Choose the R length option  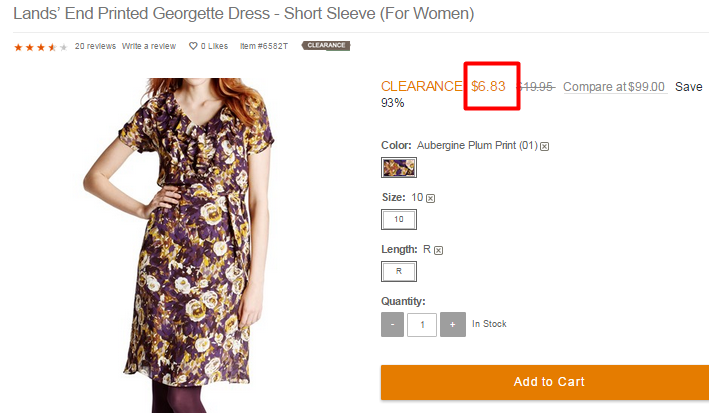[x=399, y=271]
